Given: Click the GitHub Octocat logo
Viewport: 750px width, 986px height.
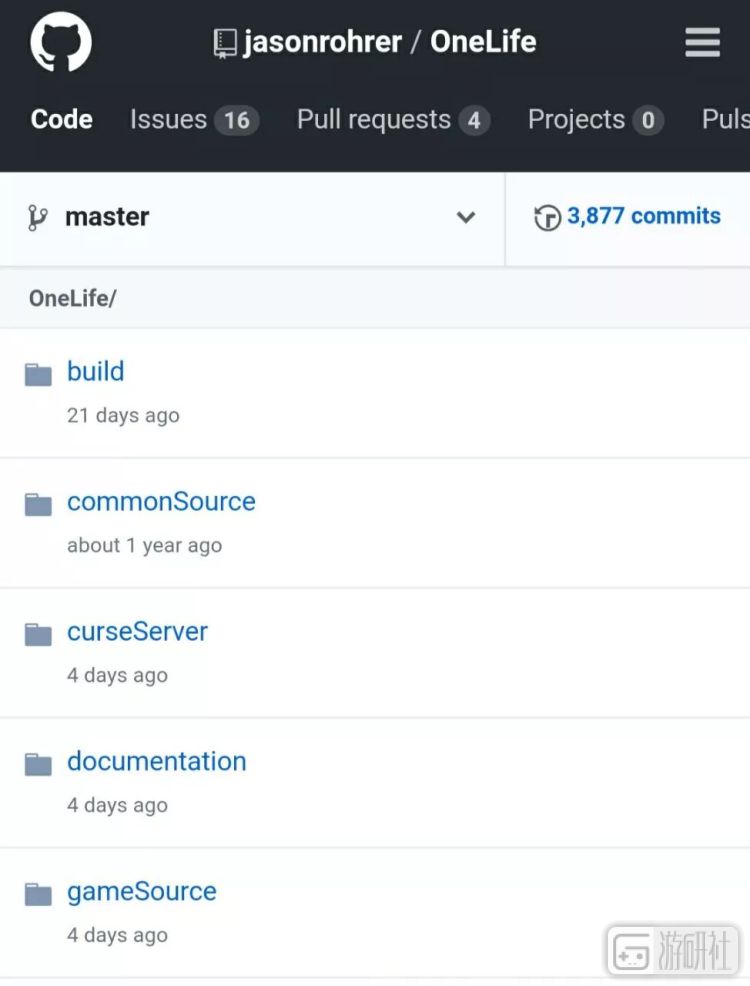Looking at the screenshot, I should (60, 43).
